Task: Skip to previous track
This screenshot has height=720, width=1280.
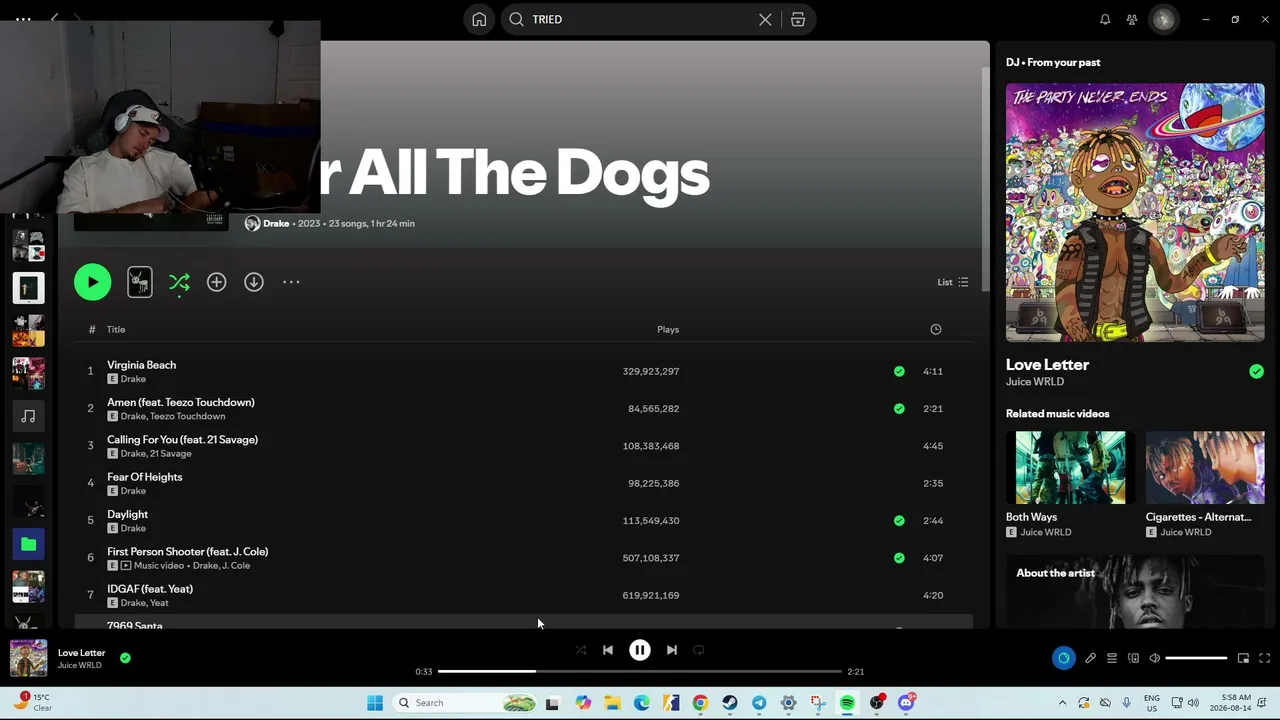Action: click(608, 650)
